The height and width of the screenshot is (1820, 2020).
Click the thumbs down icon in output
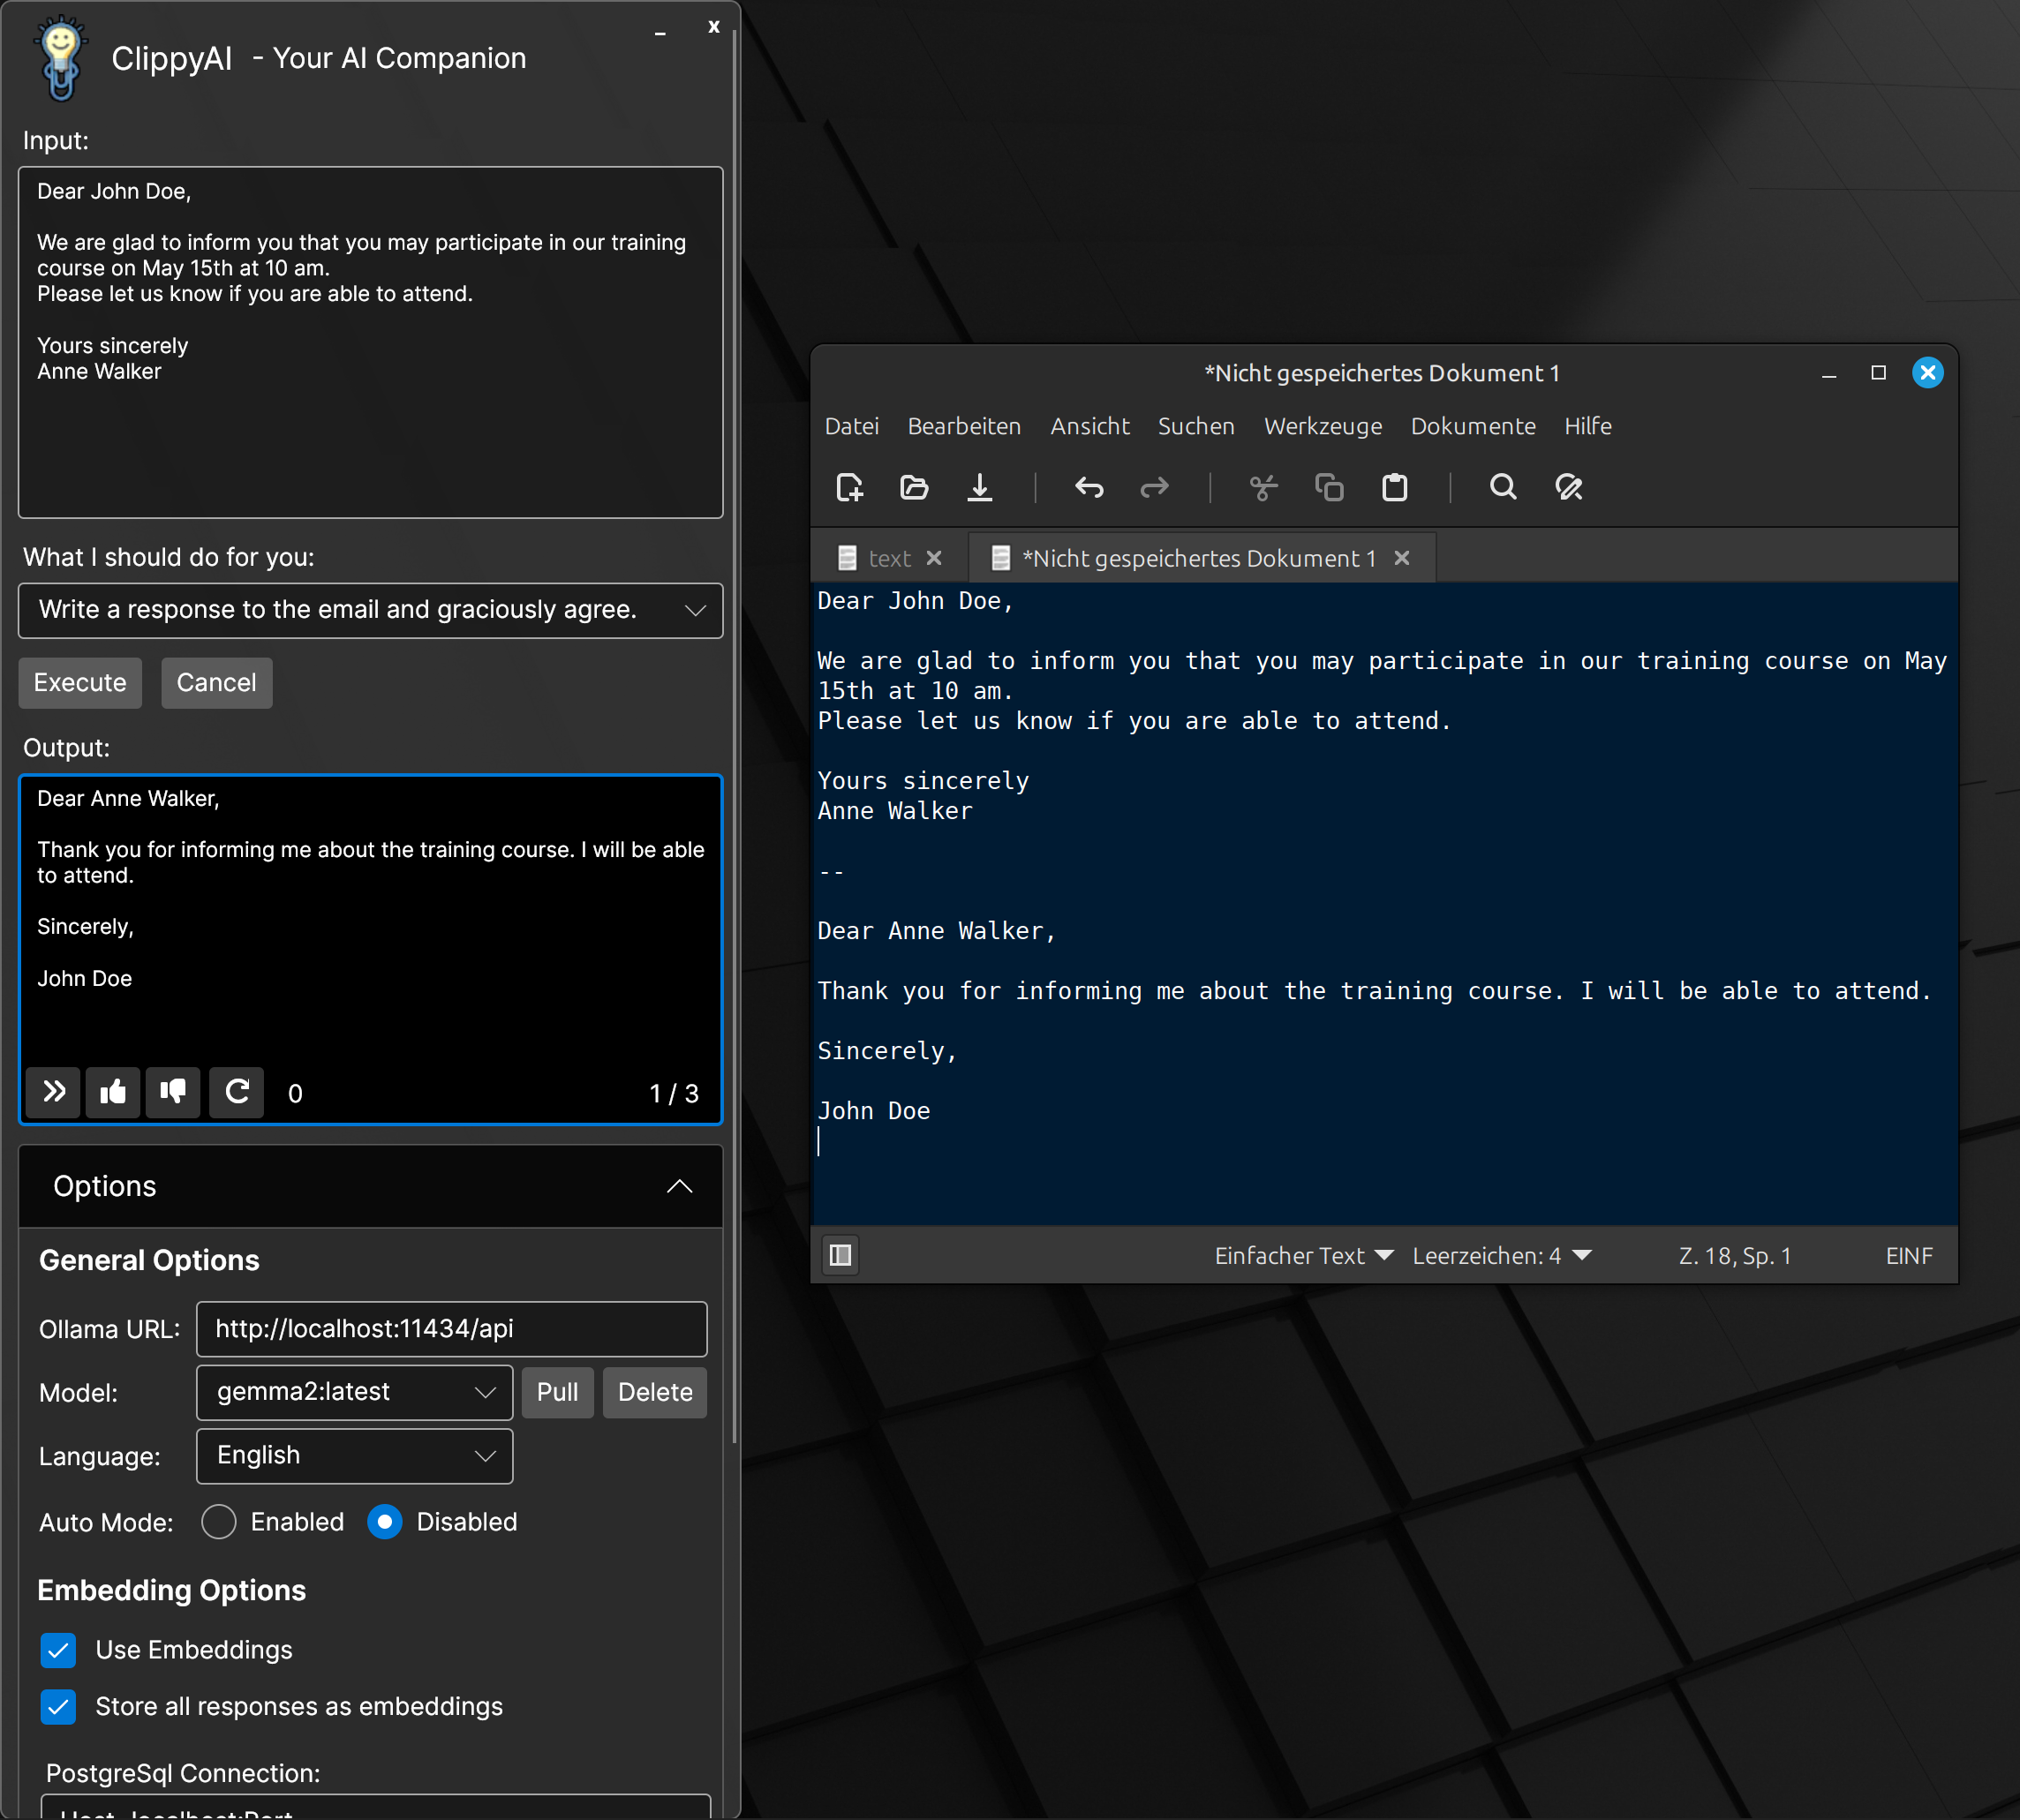[x=173, y=1091]
